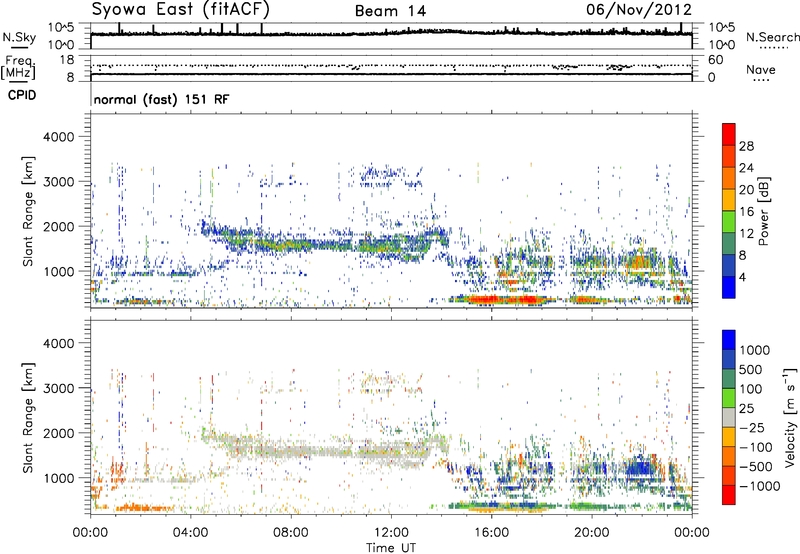
Task: Click the '60' Nave axis tick
Action: pyautogui.click(x=716, y=60)
